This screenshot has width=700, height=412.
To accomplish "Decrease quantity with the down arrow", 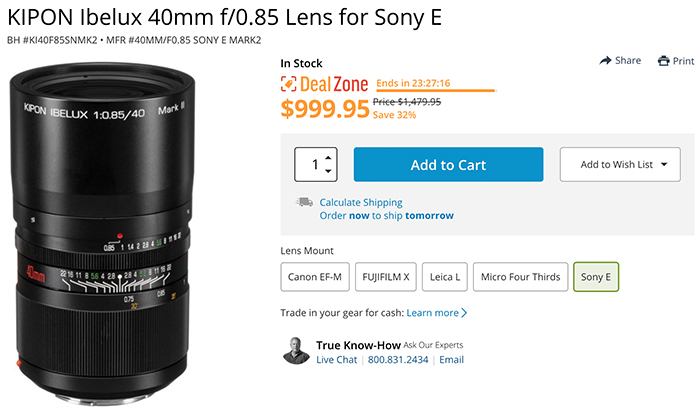I will coord(328,171).
